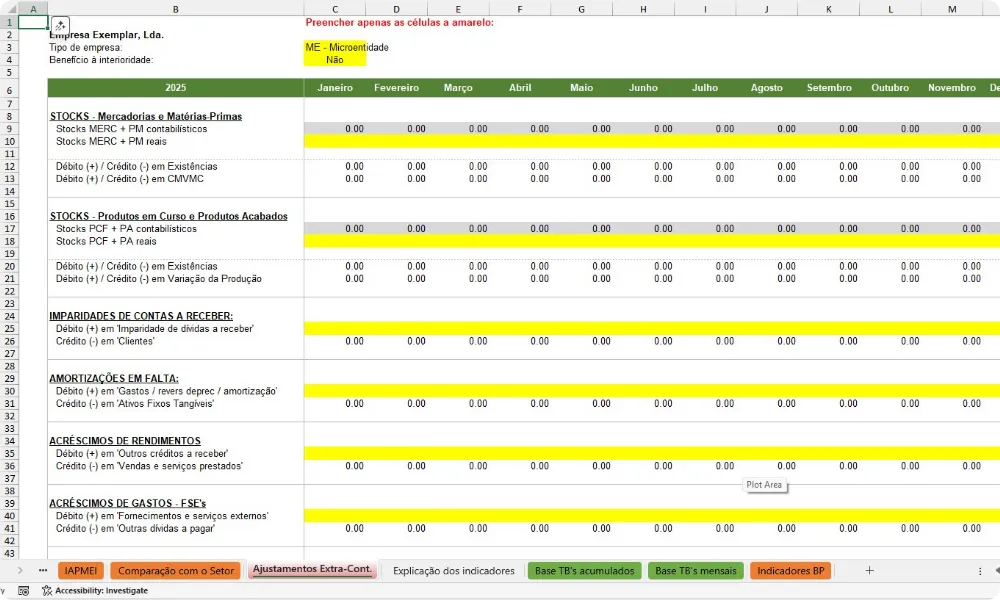
Task: Click Stocks PCF + PA reais label
Action: click(x=106, y=242)
